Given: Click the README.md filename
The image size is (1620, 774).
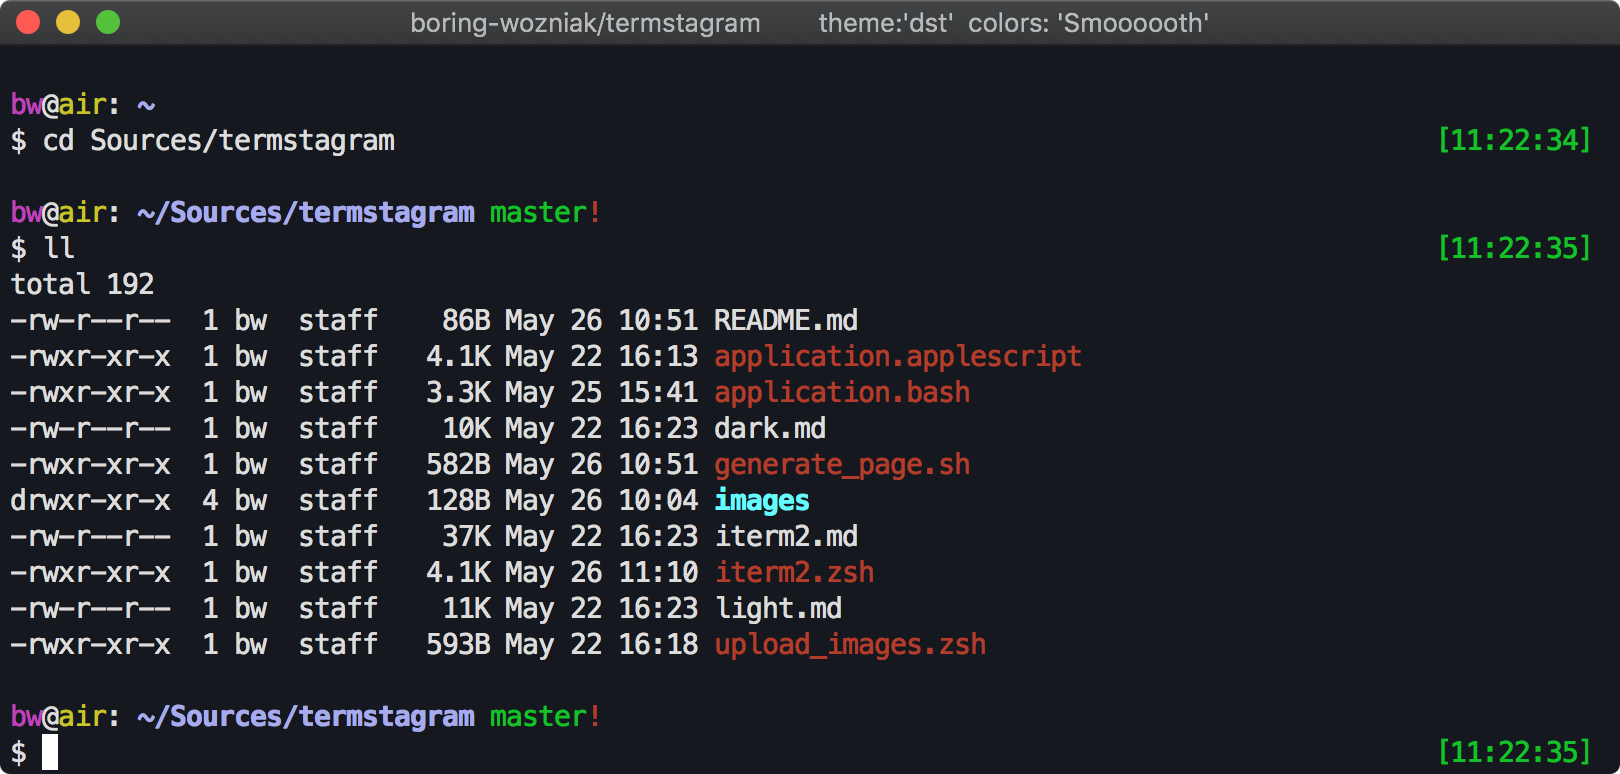Looking at the screenshot, I should click(x=785, y=320).
